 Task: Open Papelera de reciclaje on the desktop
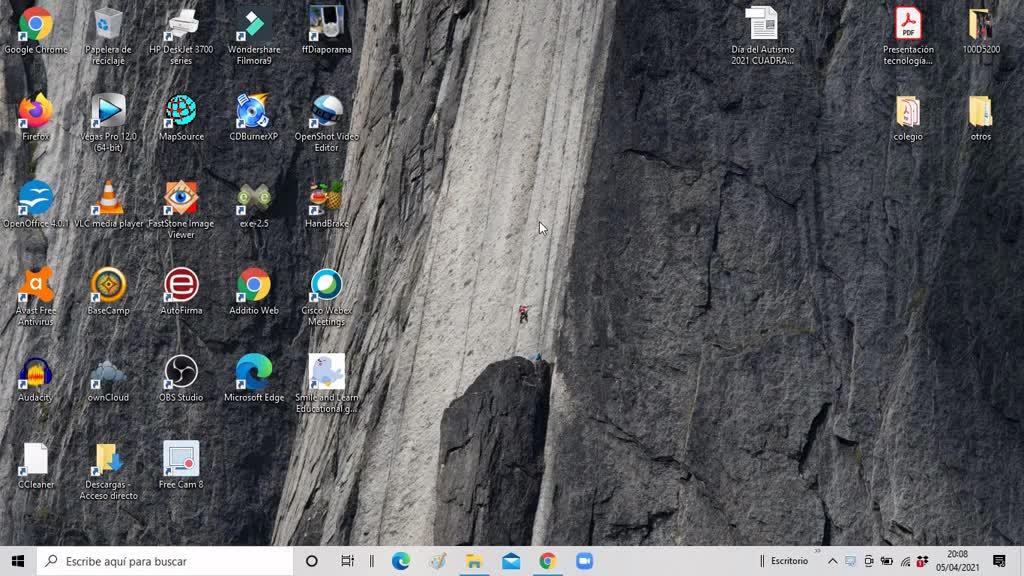[108, 36]
